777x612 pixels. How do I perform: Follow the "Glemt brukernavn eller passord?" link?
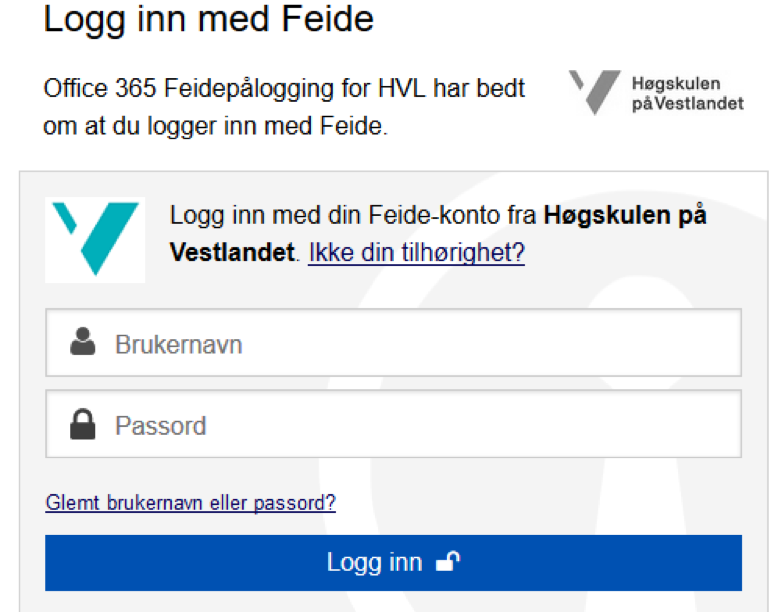pos(190,503)
